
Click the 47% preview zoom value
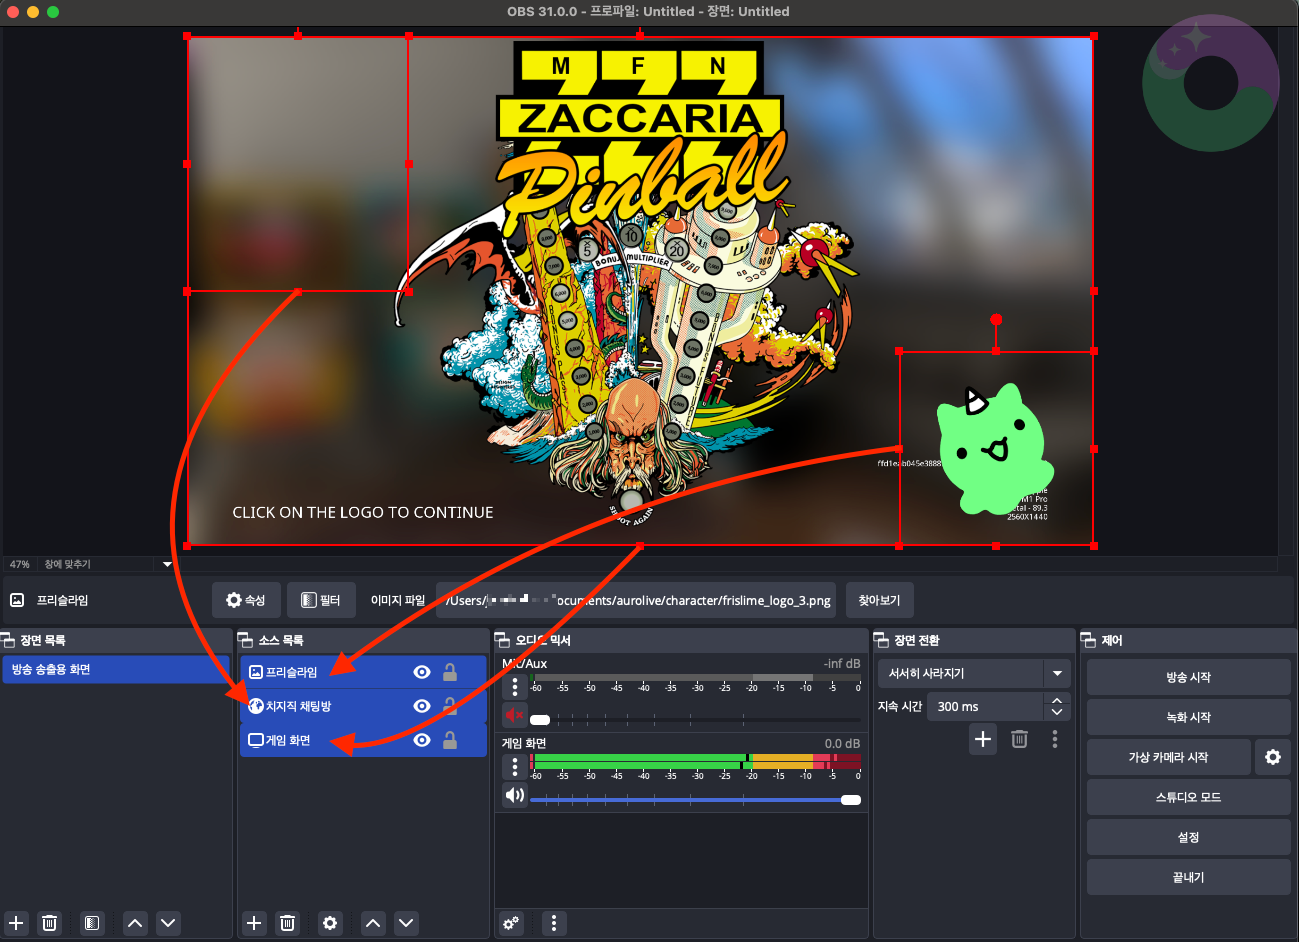click(x=20, y=564)
